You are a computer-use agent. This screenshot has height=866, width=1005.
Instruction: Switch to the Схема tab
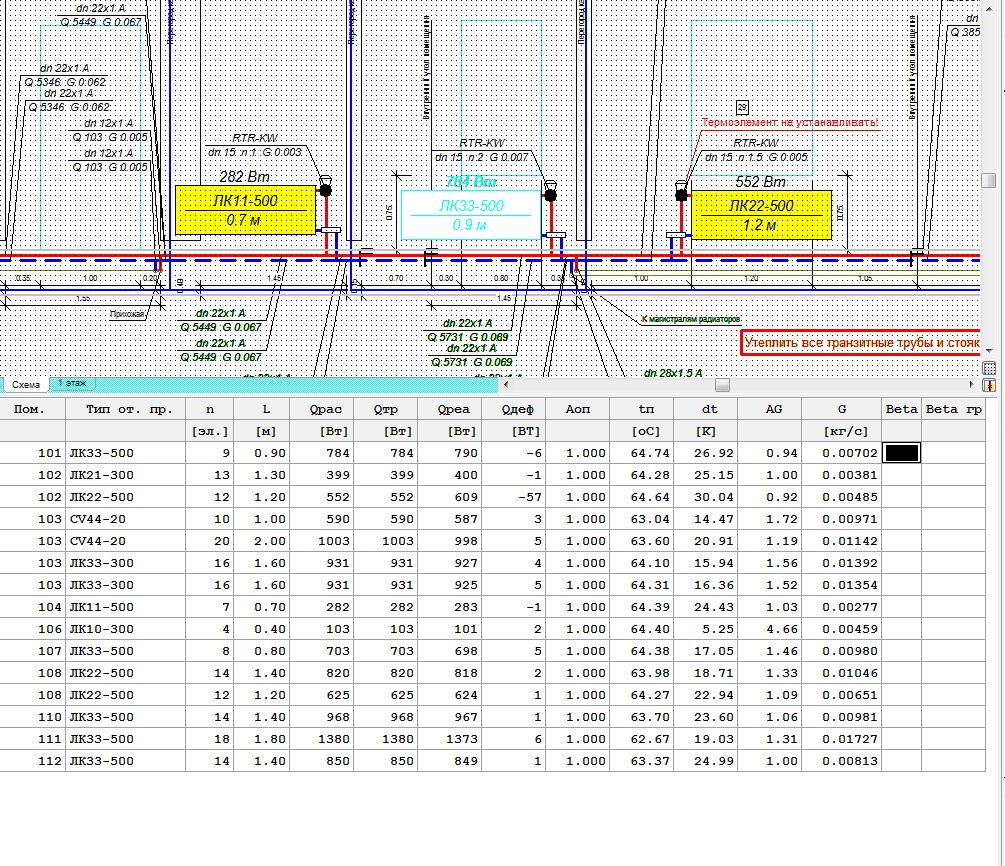click(26, 385)
